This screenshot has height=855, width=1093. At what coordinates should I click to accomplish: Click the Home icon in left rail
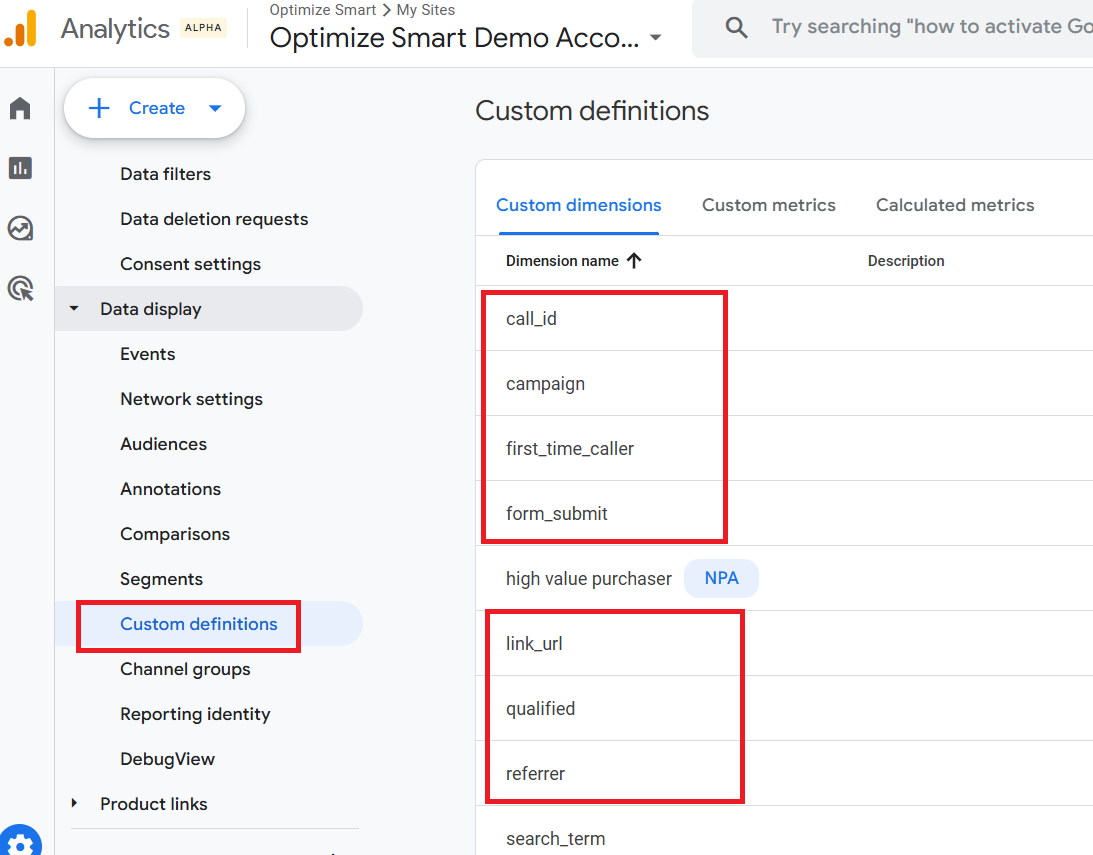(x=20, y=108)
